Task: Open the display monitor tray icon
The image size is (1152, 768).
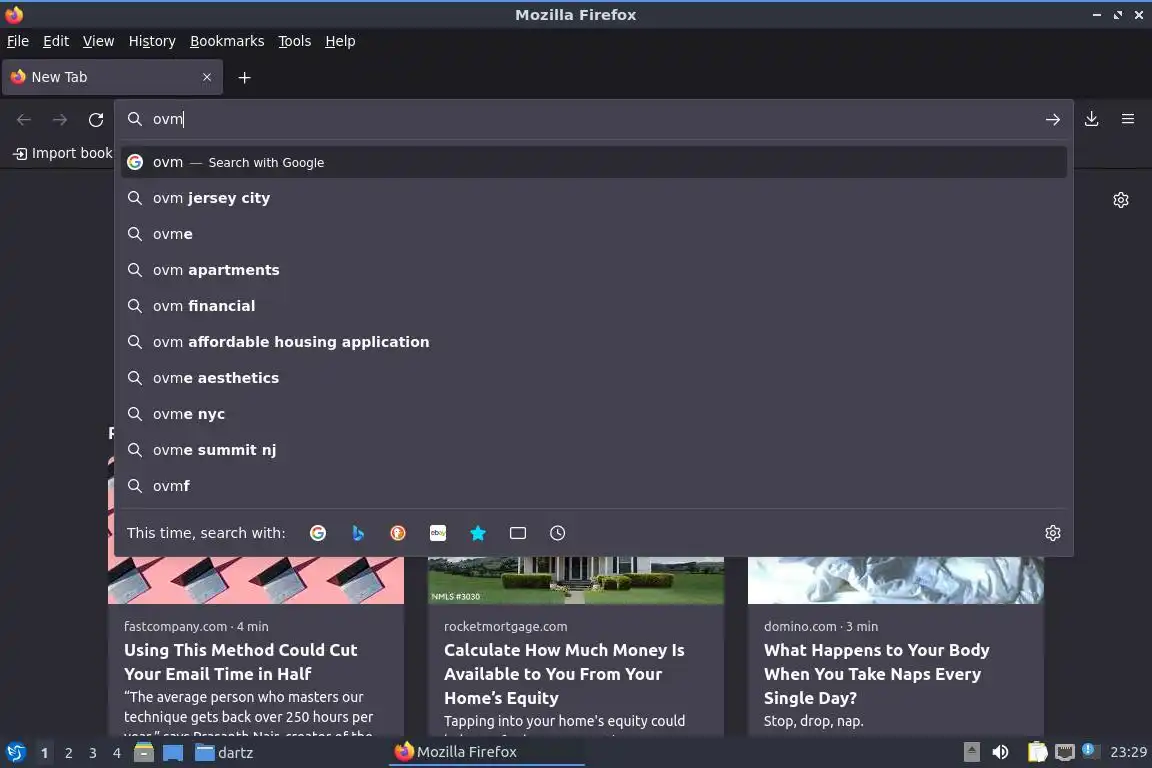Action: point(1064,752)
